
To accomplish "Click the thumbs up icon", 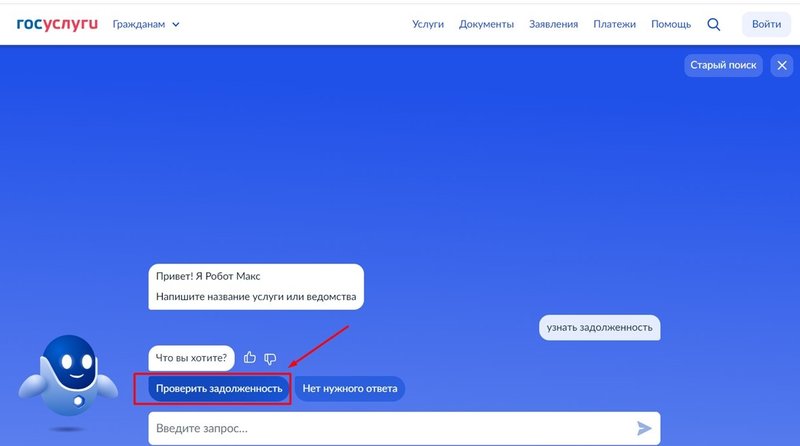I will [x=249, y=358].
